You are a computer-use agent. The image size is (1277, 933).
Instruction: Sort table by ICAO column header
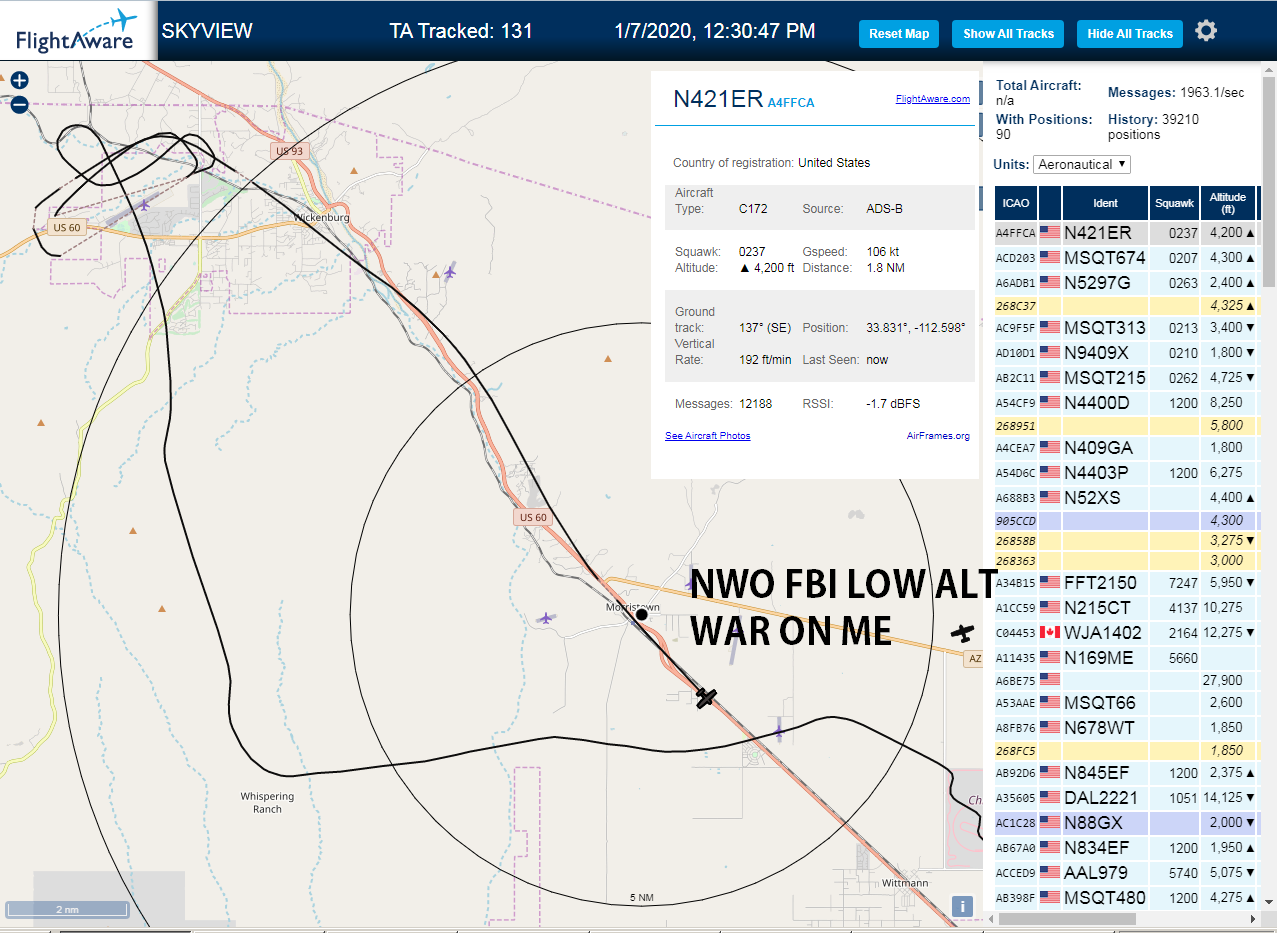1016,203
